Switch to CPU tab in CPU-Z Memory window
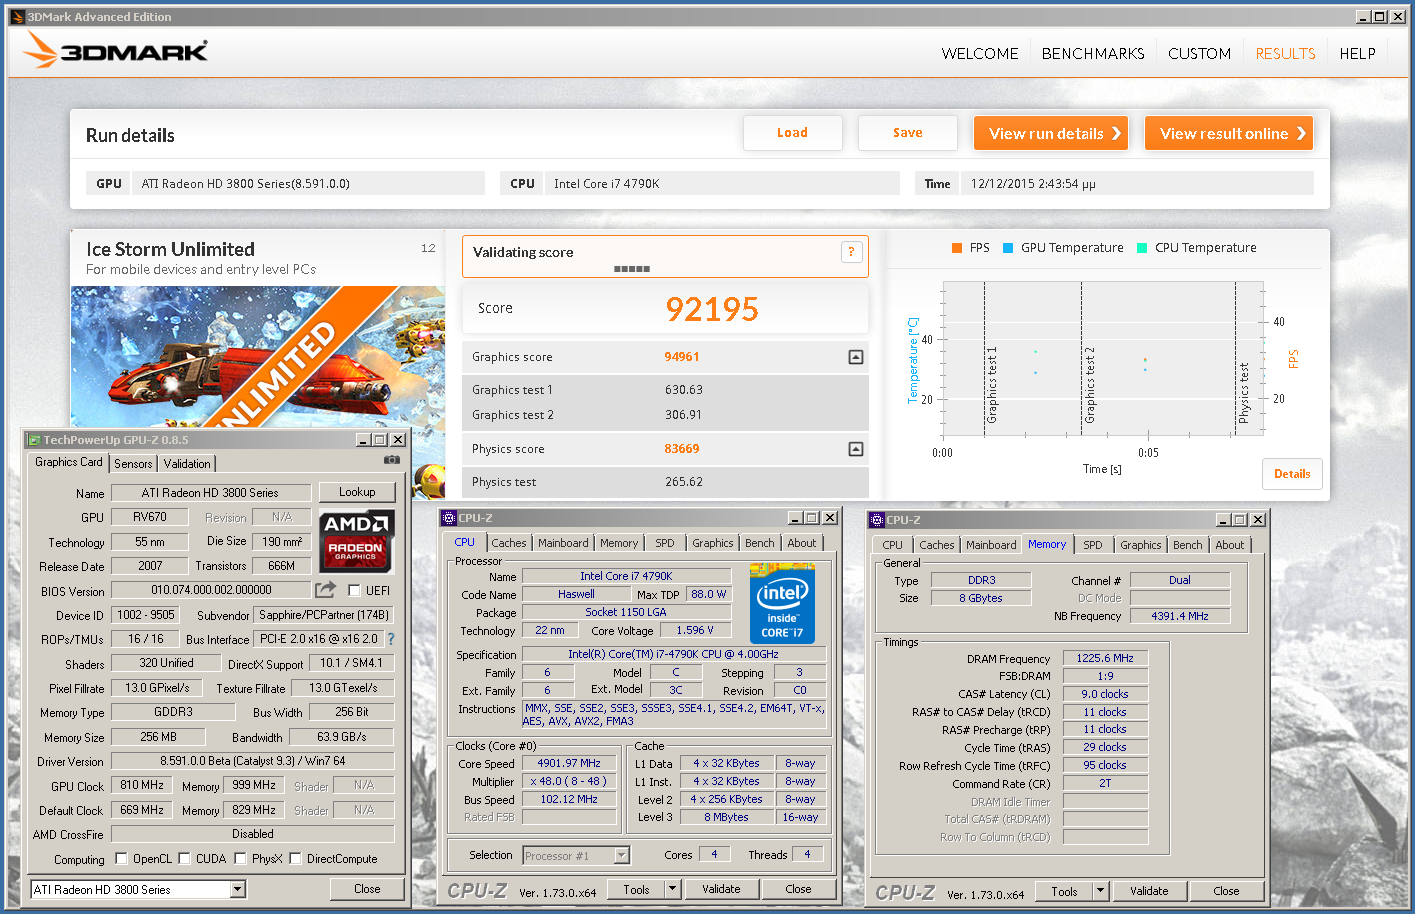Viewport: 1415px width, 914px height. tap(892, 545)
